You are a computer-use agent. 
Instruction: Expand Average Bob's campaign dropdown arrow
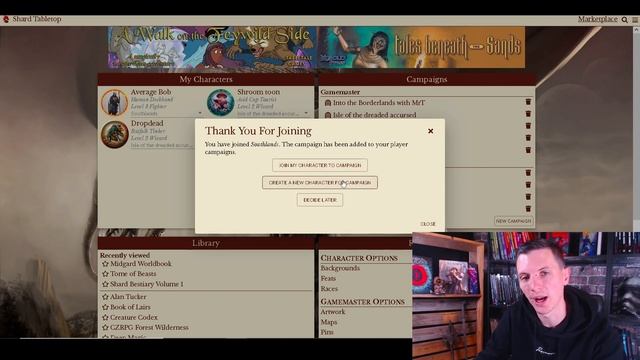pos(200,113)
